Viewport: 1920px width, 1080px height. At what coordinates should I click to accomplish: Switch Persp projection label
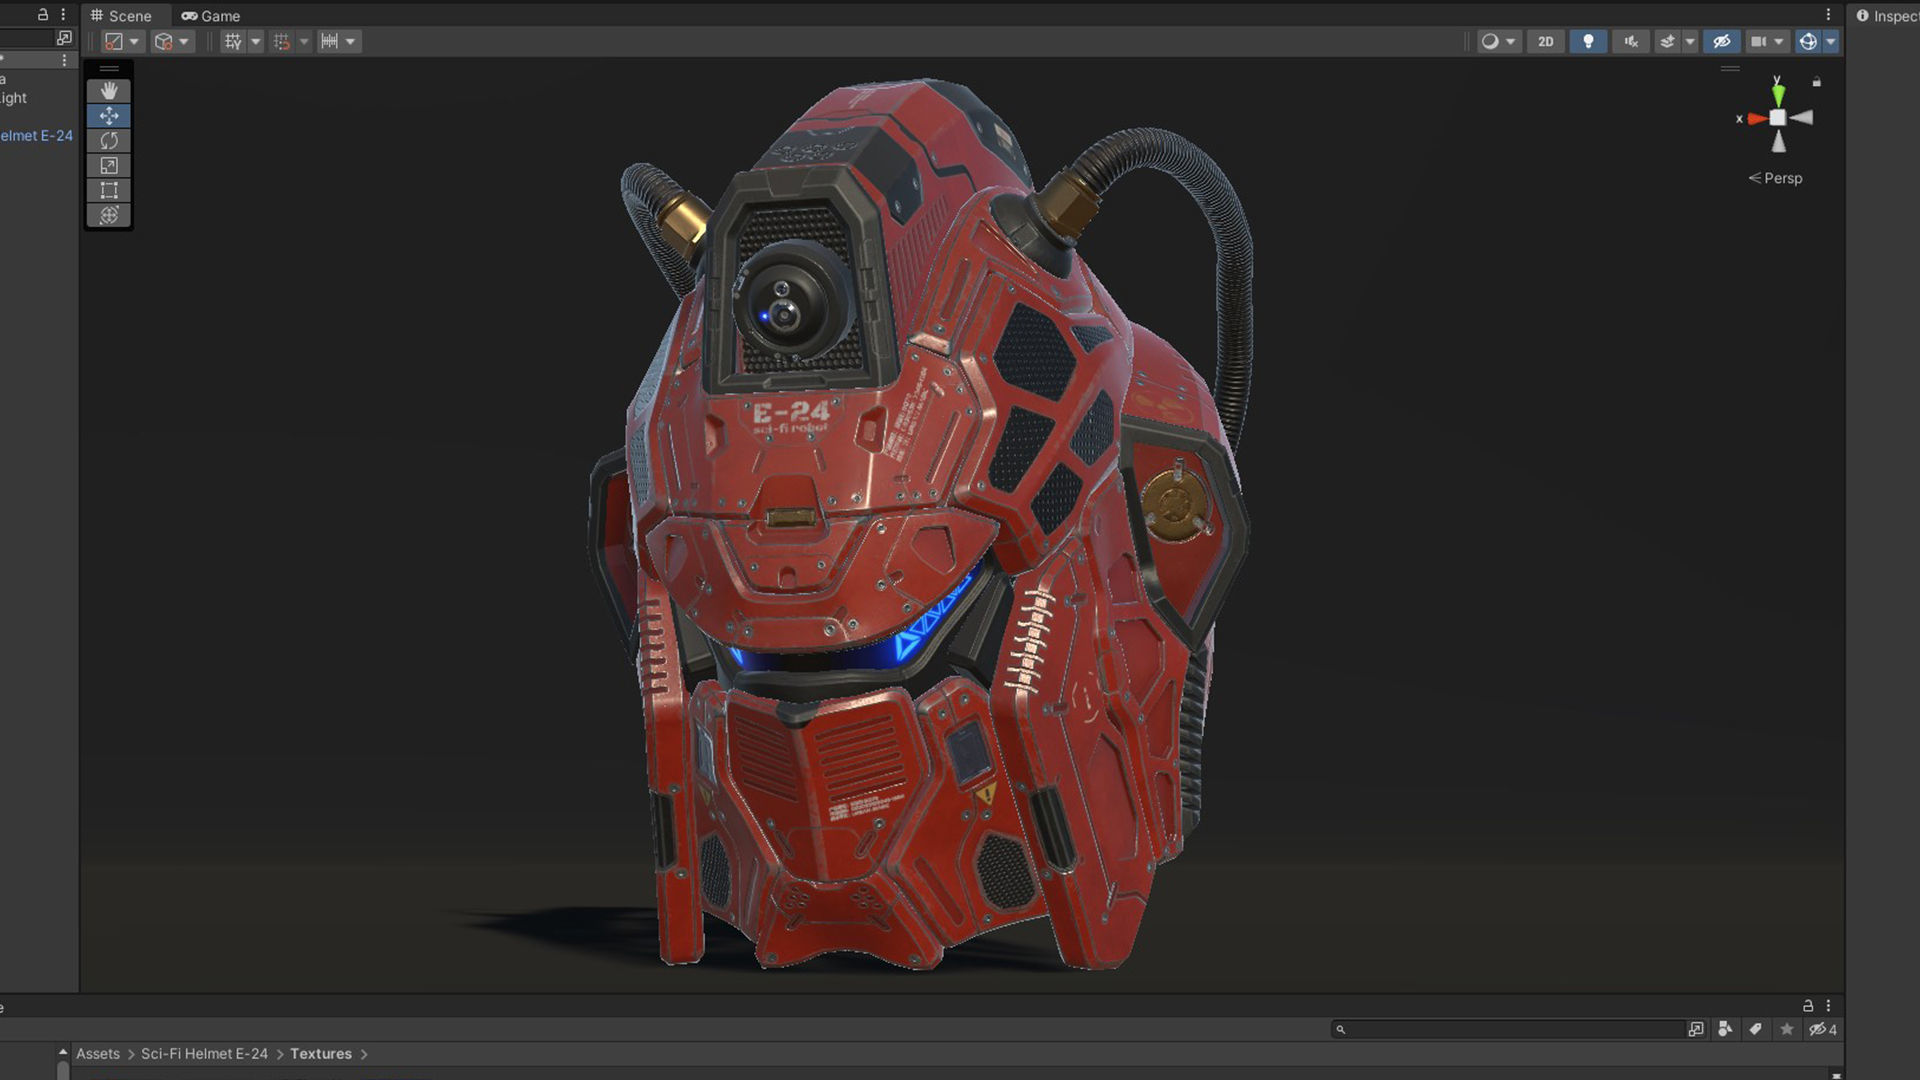[1775, 178]
